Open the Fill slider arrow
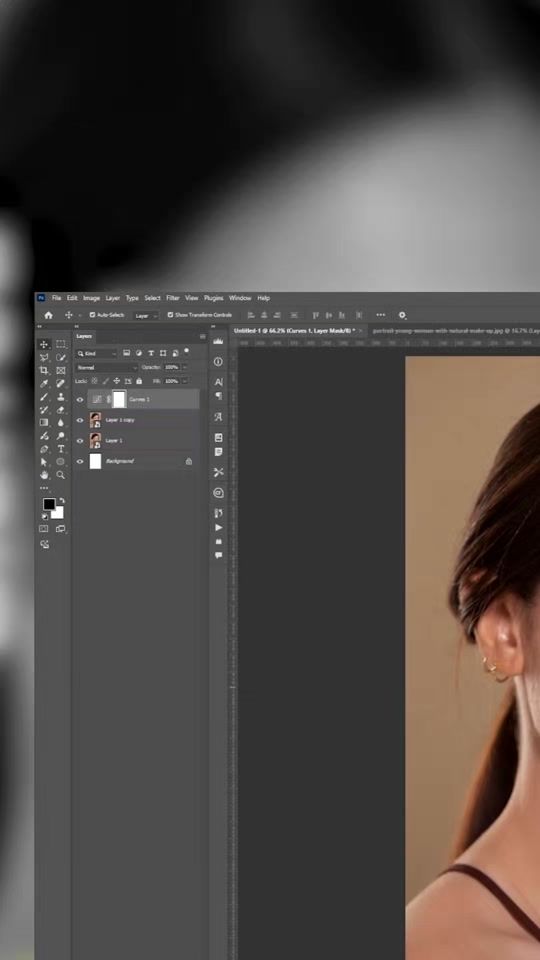The image size is (540, 960). point(184,381)
